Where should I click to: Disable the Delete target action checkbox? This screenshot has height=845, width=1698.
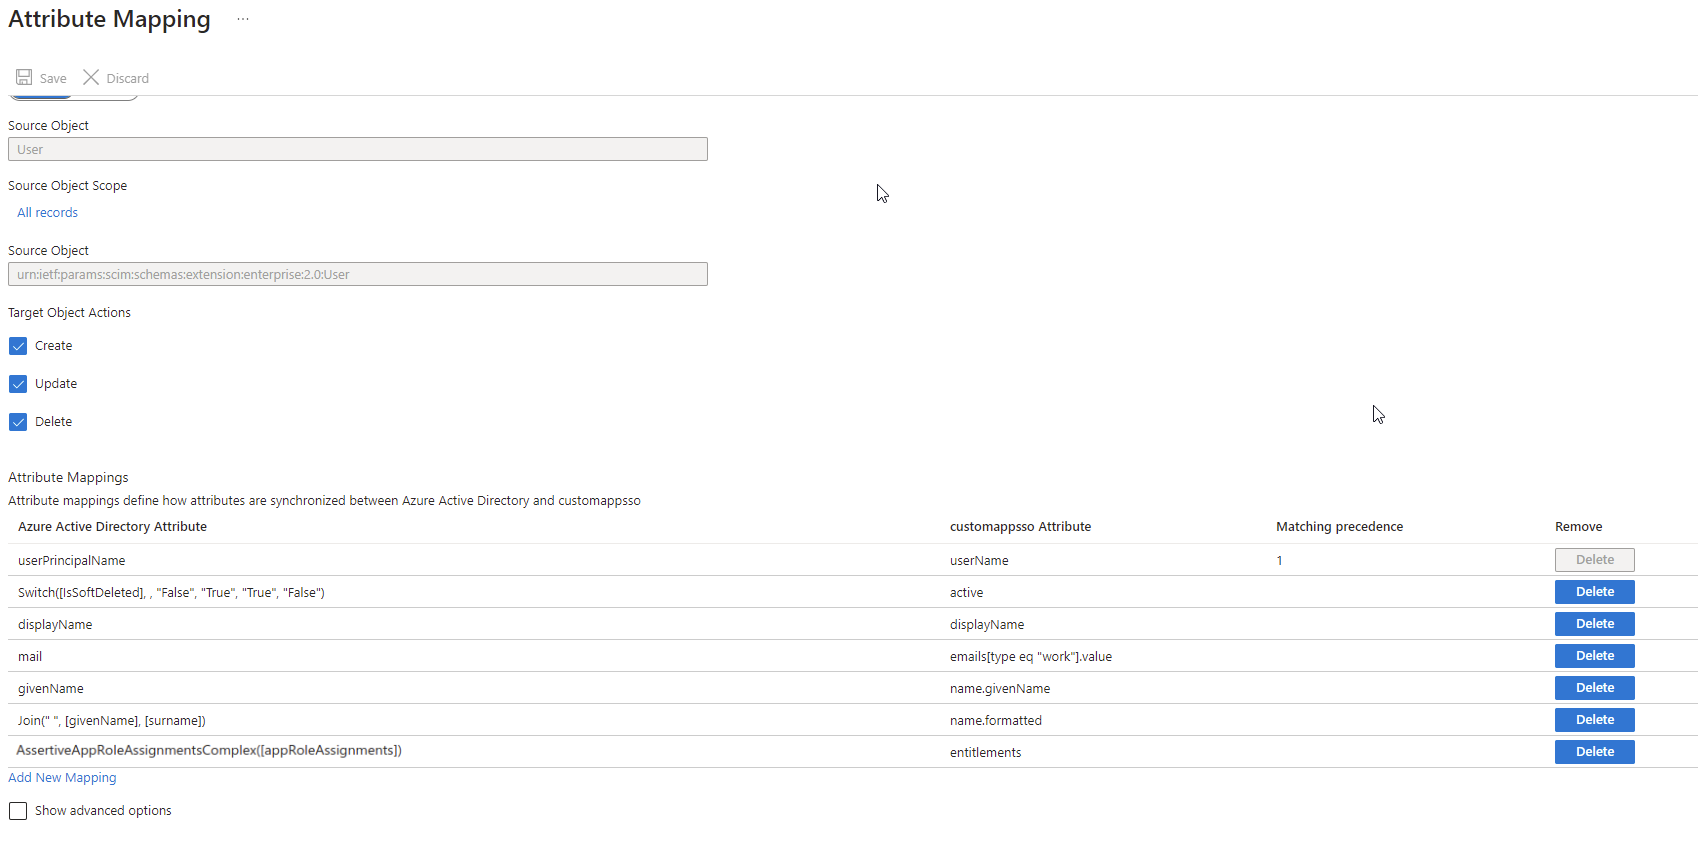[18, 422]
